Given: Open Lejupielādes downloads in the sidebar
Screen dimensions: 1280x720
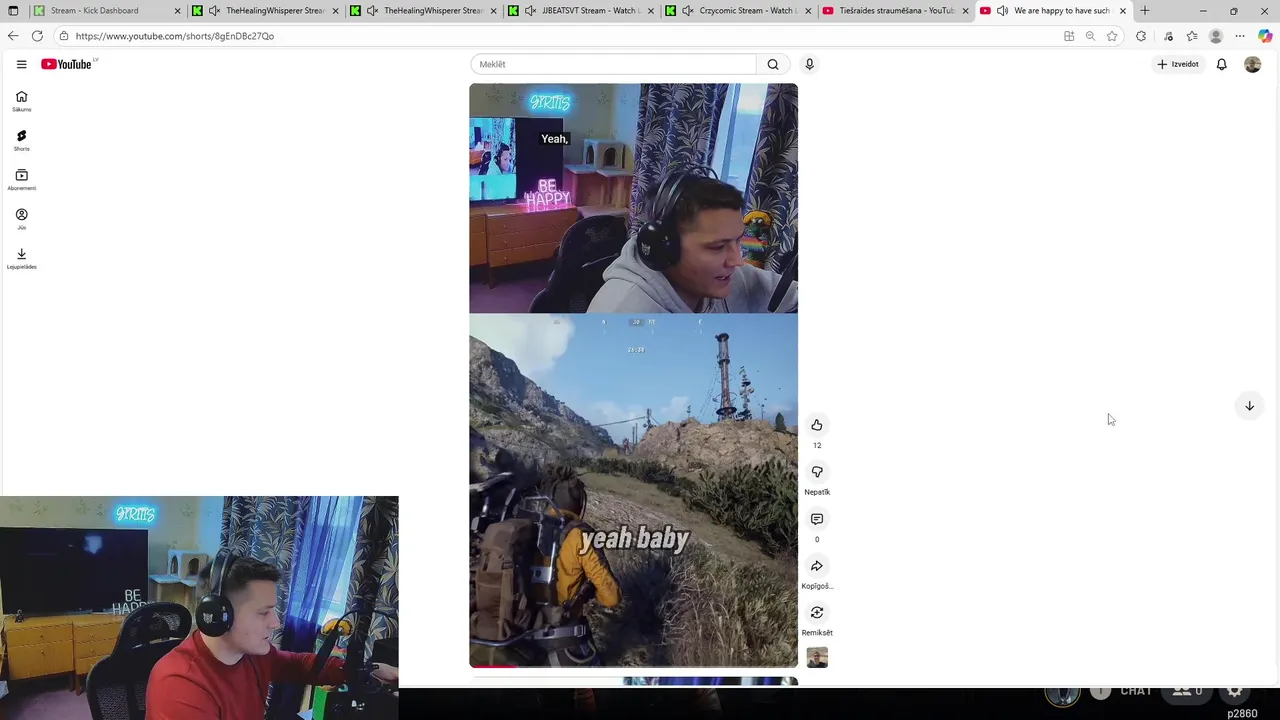Looking at the screenshot, I should pyautogui.click(x=21, y=258).
